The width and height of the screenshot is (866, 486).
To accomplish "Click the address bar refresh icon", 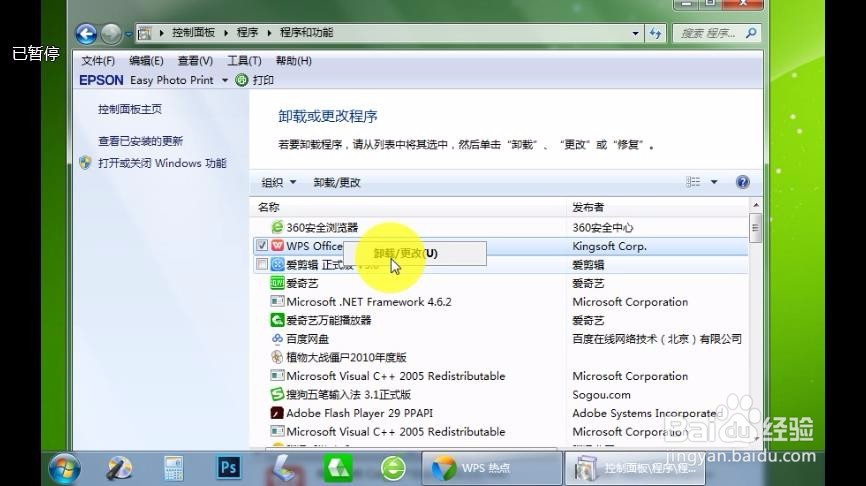I will [x=656, y=33].
